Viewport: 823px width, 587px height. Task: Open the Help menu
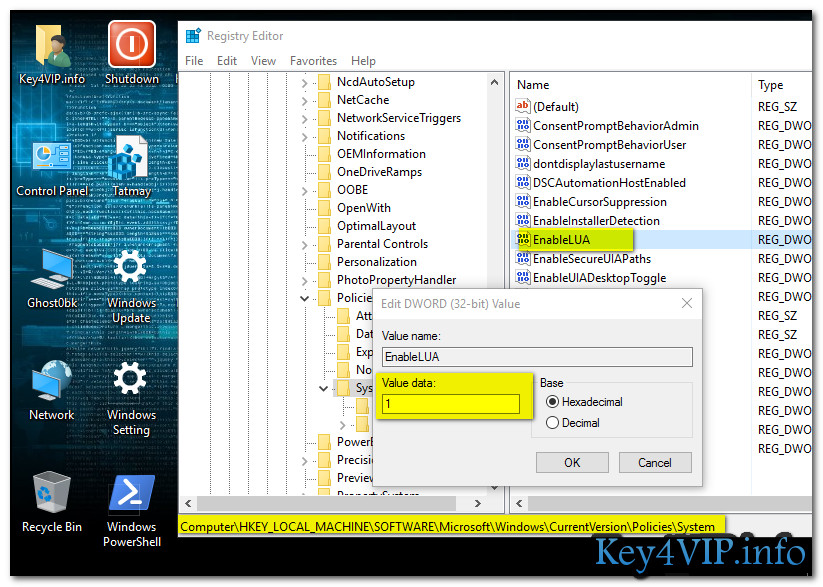coord(363,61)
